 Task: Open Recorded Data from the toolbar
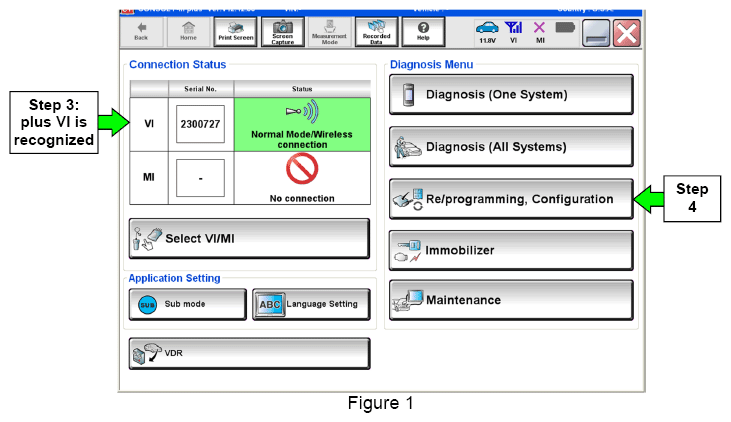(x=376, y=32)
